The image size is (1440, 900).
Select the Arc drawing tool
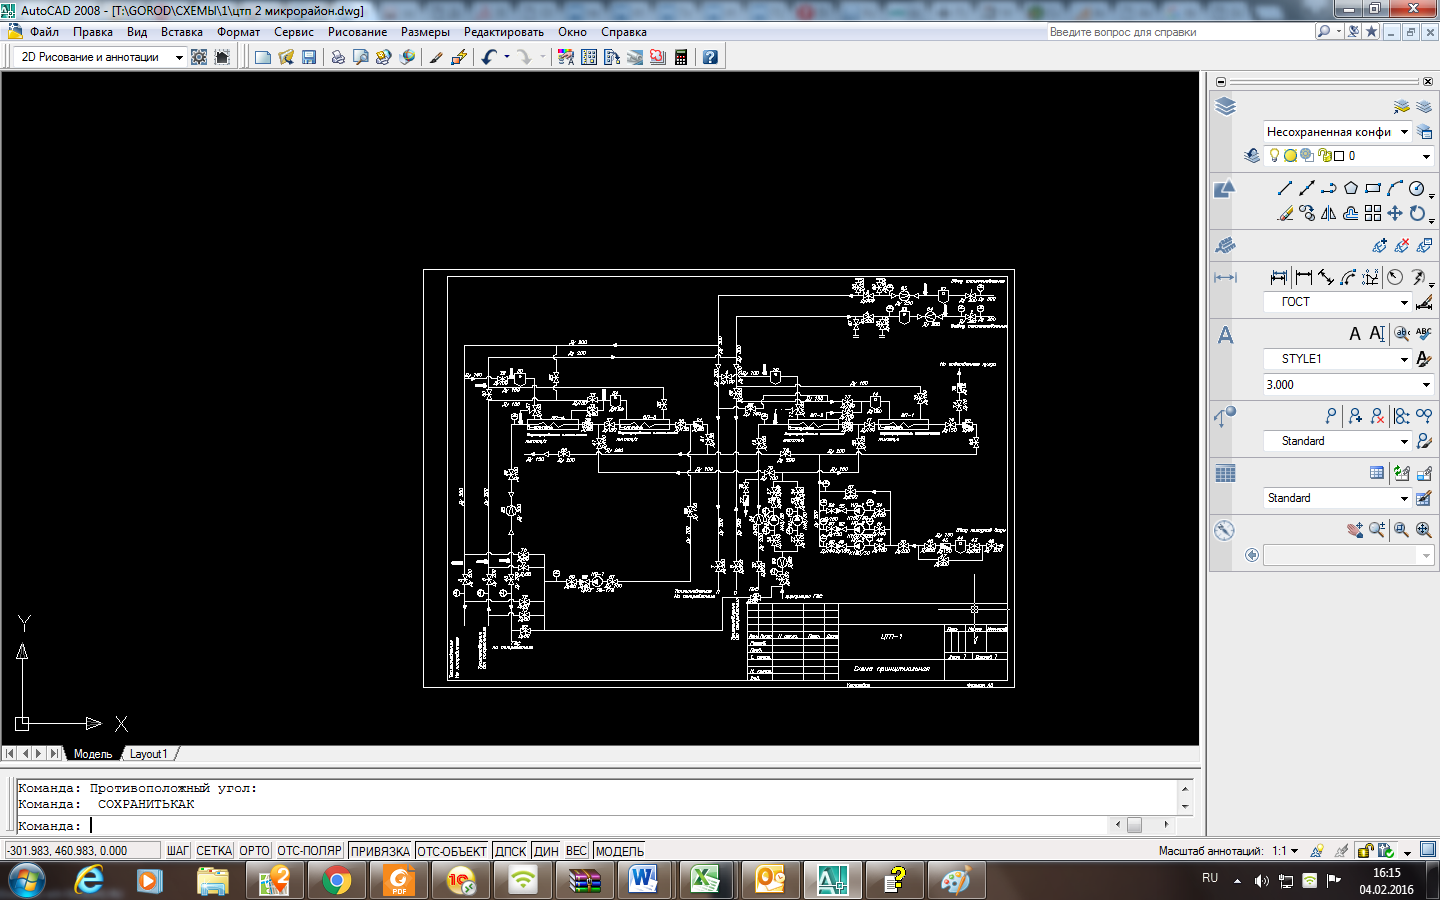1395,188
